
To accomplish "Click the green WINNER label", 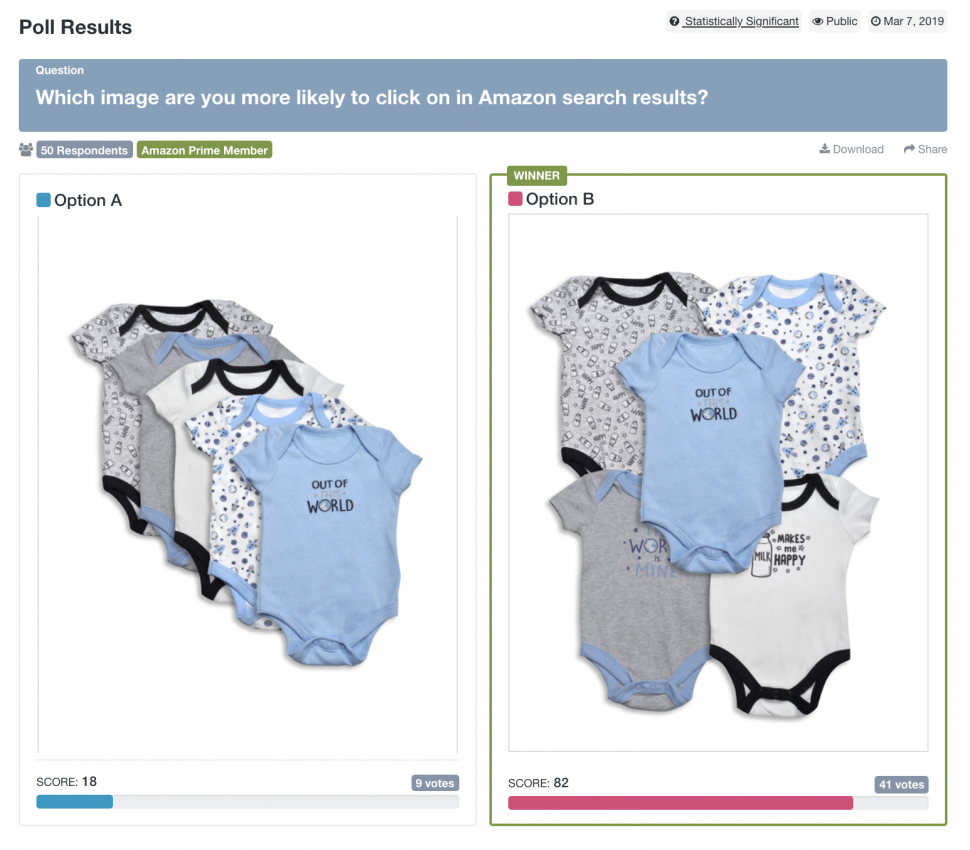I will point(537,176).
